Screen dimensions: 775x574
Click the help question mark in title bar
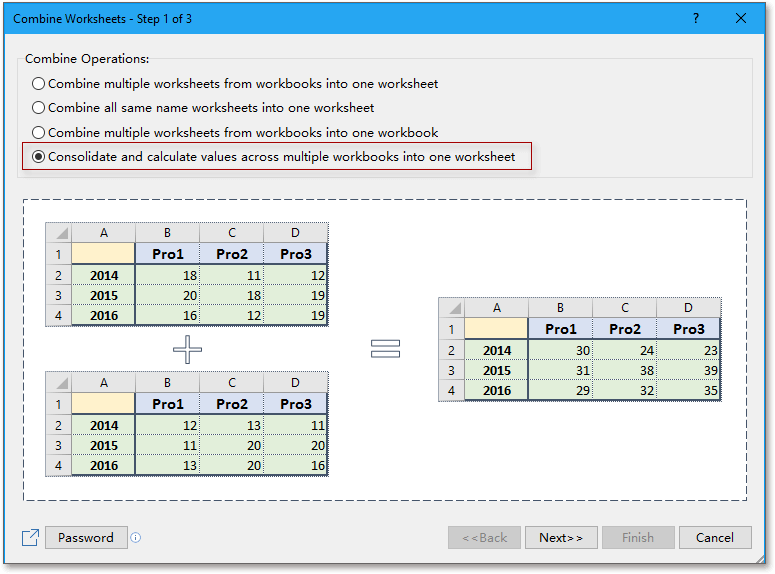pyautogui.click(x=696, y=18)
